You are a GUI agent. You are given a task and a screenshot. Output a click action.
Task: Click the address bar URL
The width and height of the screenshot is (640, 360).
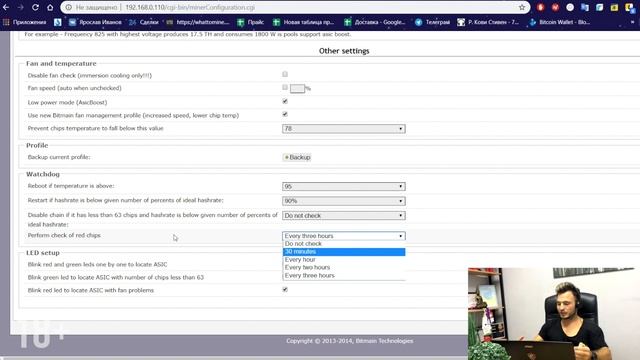pos(190,7)
